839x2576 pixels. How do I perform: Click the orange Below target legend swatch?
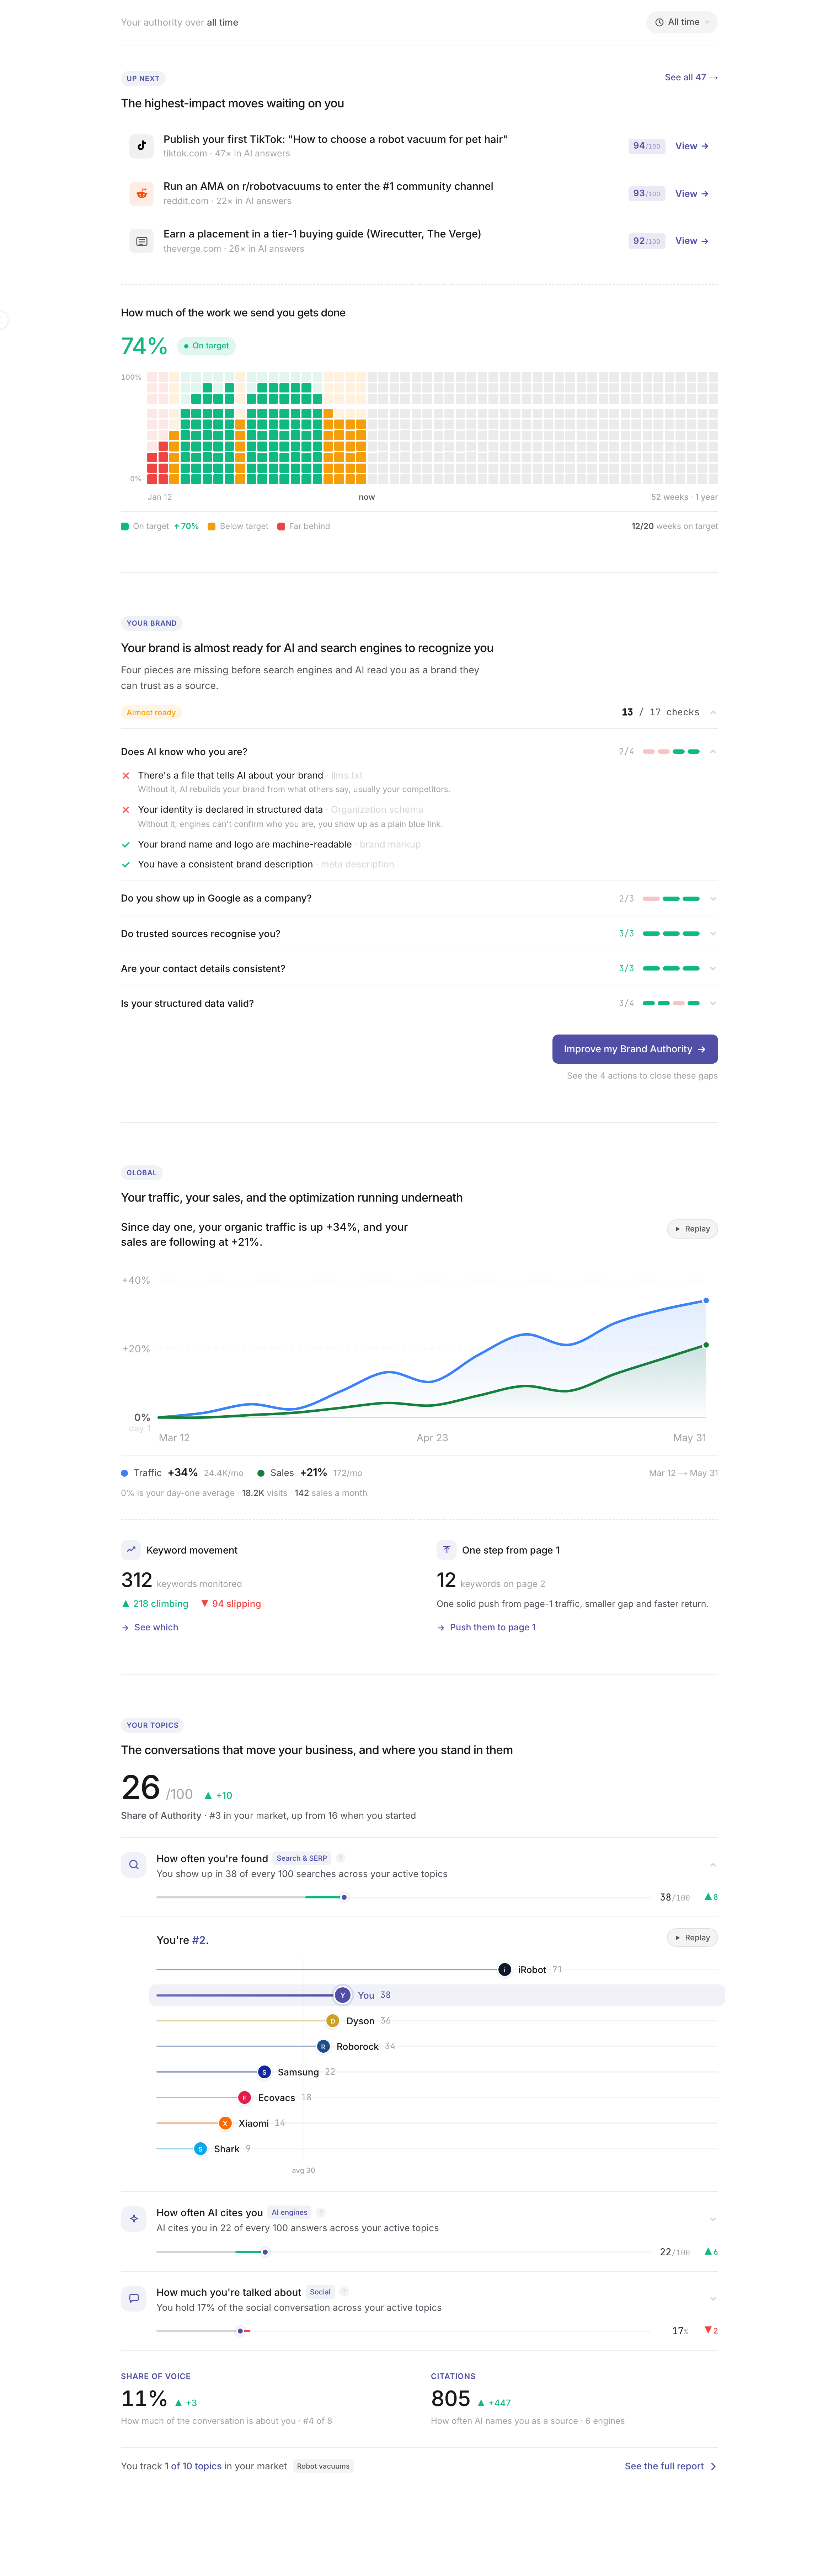[211, 526]
